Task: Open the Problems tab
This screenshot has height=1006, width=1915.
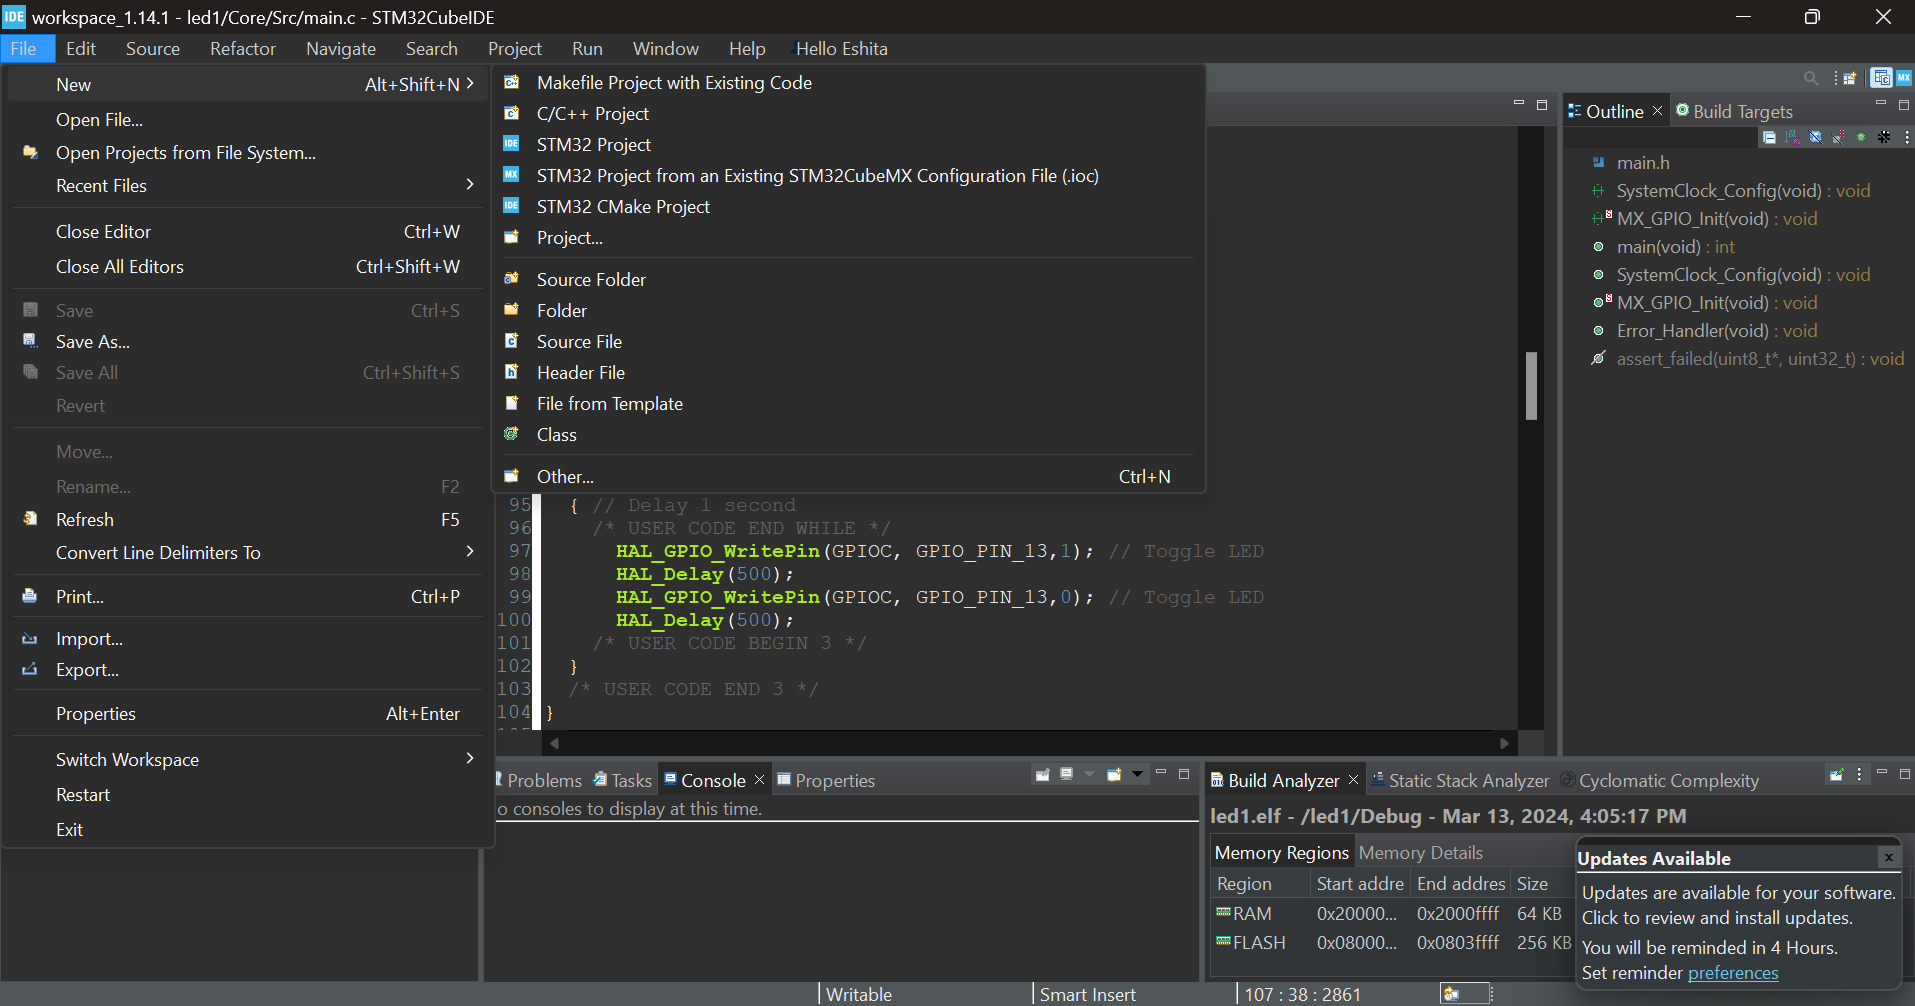Action: click(x=539, y=780)
